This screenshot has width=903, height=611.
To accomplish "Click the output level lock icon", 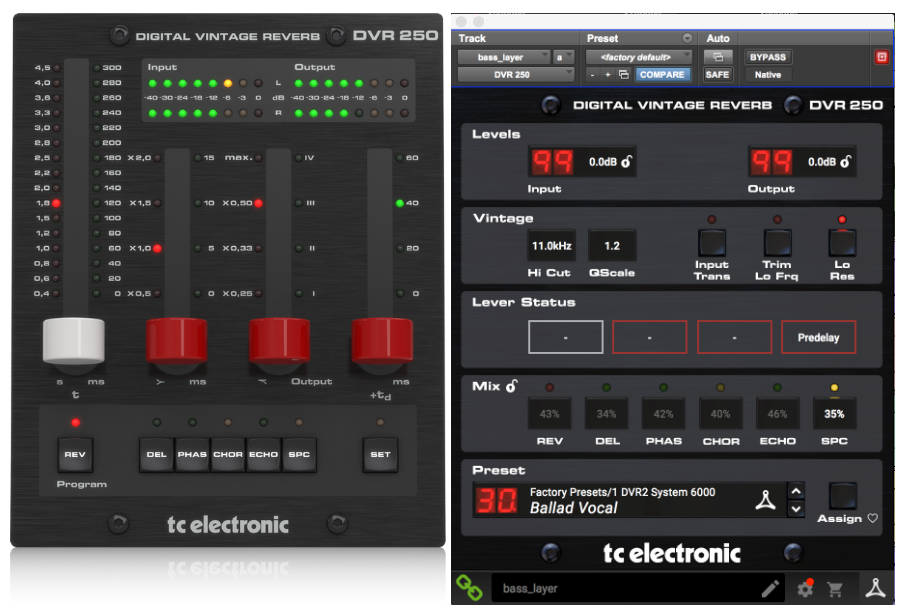I will pyautogui.click(x=845, y=162).
